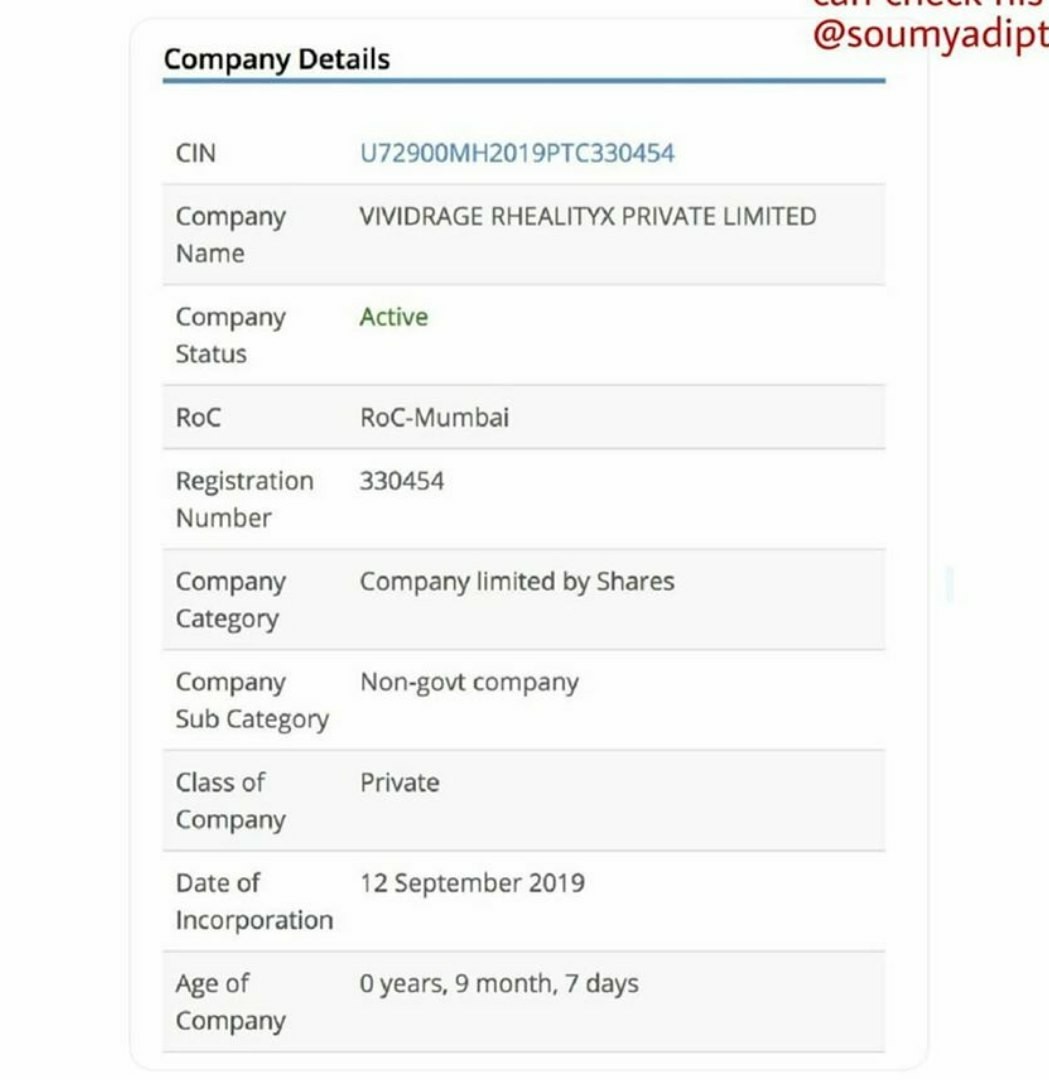Image resolution: width=1049 pixels, height=1080 pixels.
Task: Click the Company limited by Shares value
Action: (517, 582)
